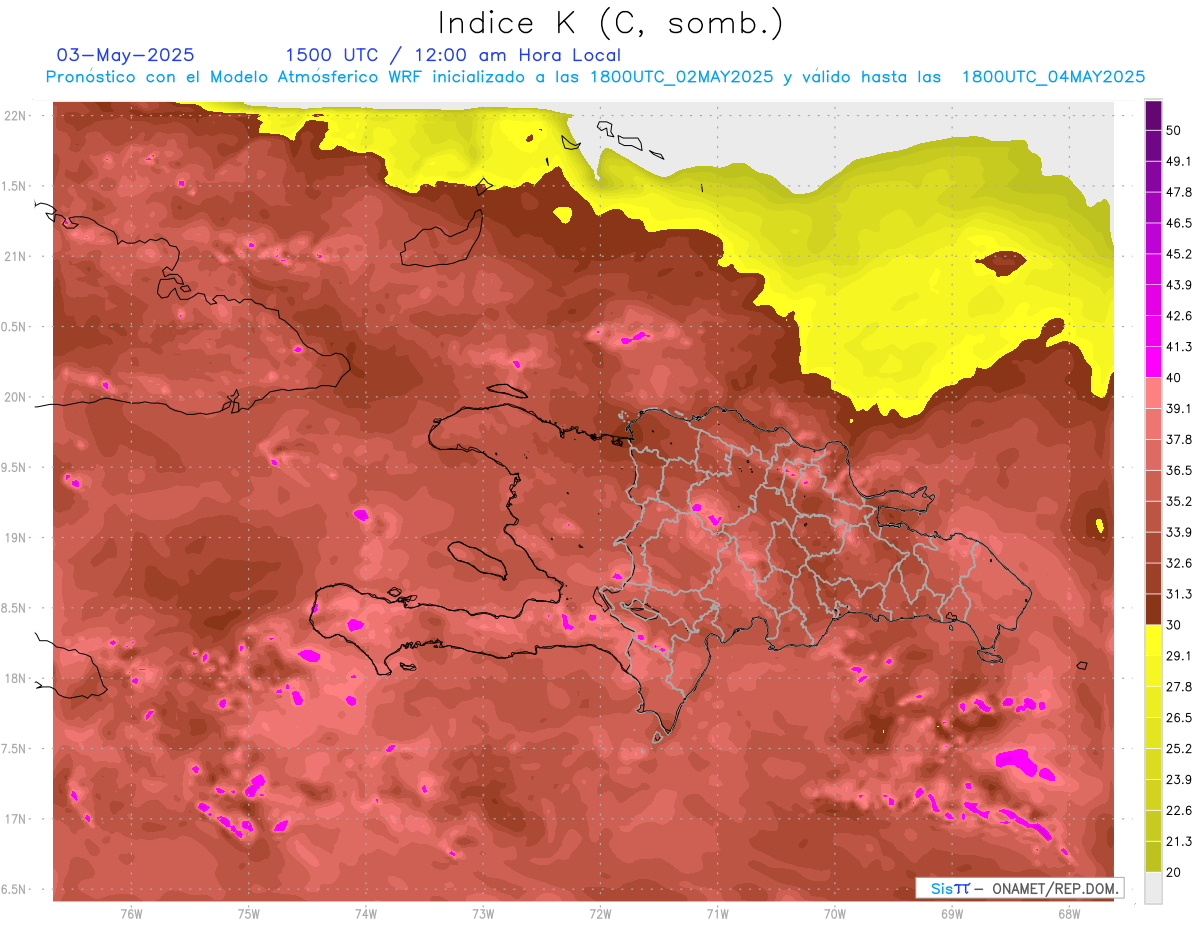Click the '31.3' colorbar value

(x=1179, y=594)
